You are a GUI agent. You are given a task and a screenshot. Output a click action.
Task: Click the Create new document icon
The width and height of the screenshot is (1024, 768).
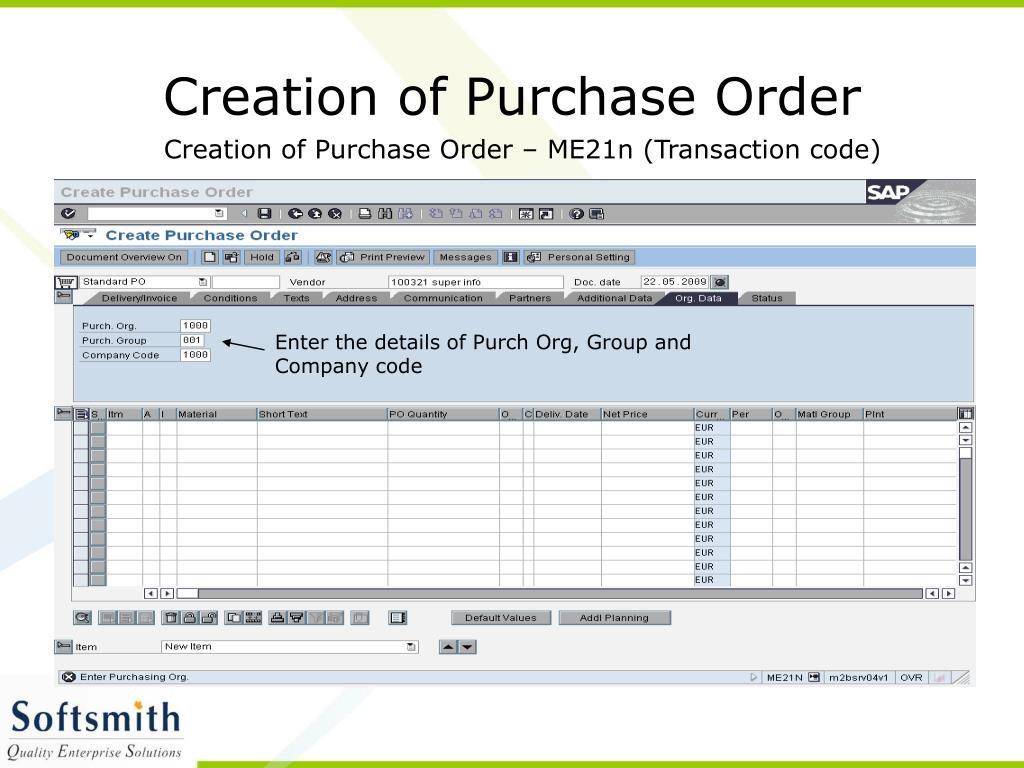point(210,257)
